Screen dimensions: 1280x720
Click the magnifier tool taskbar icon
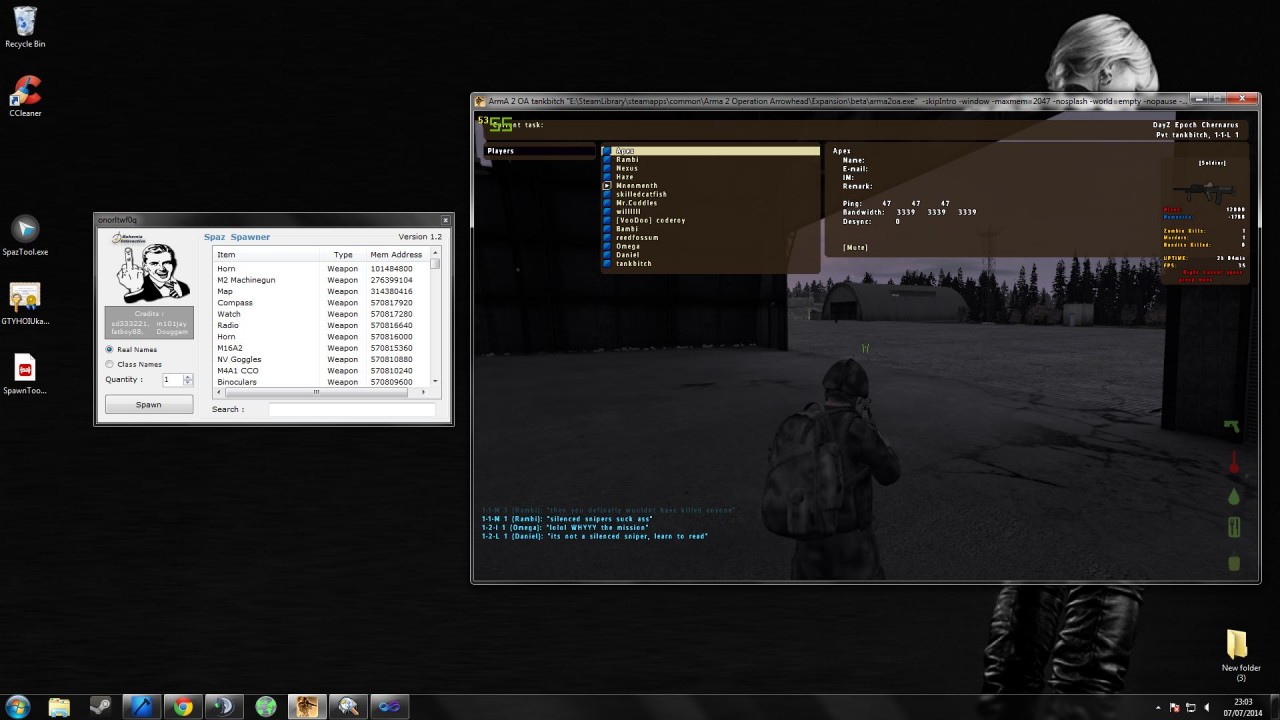(347, 707)
